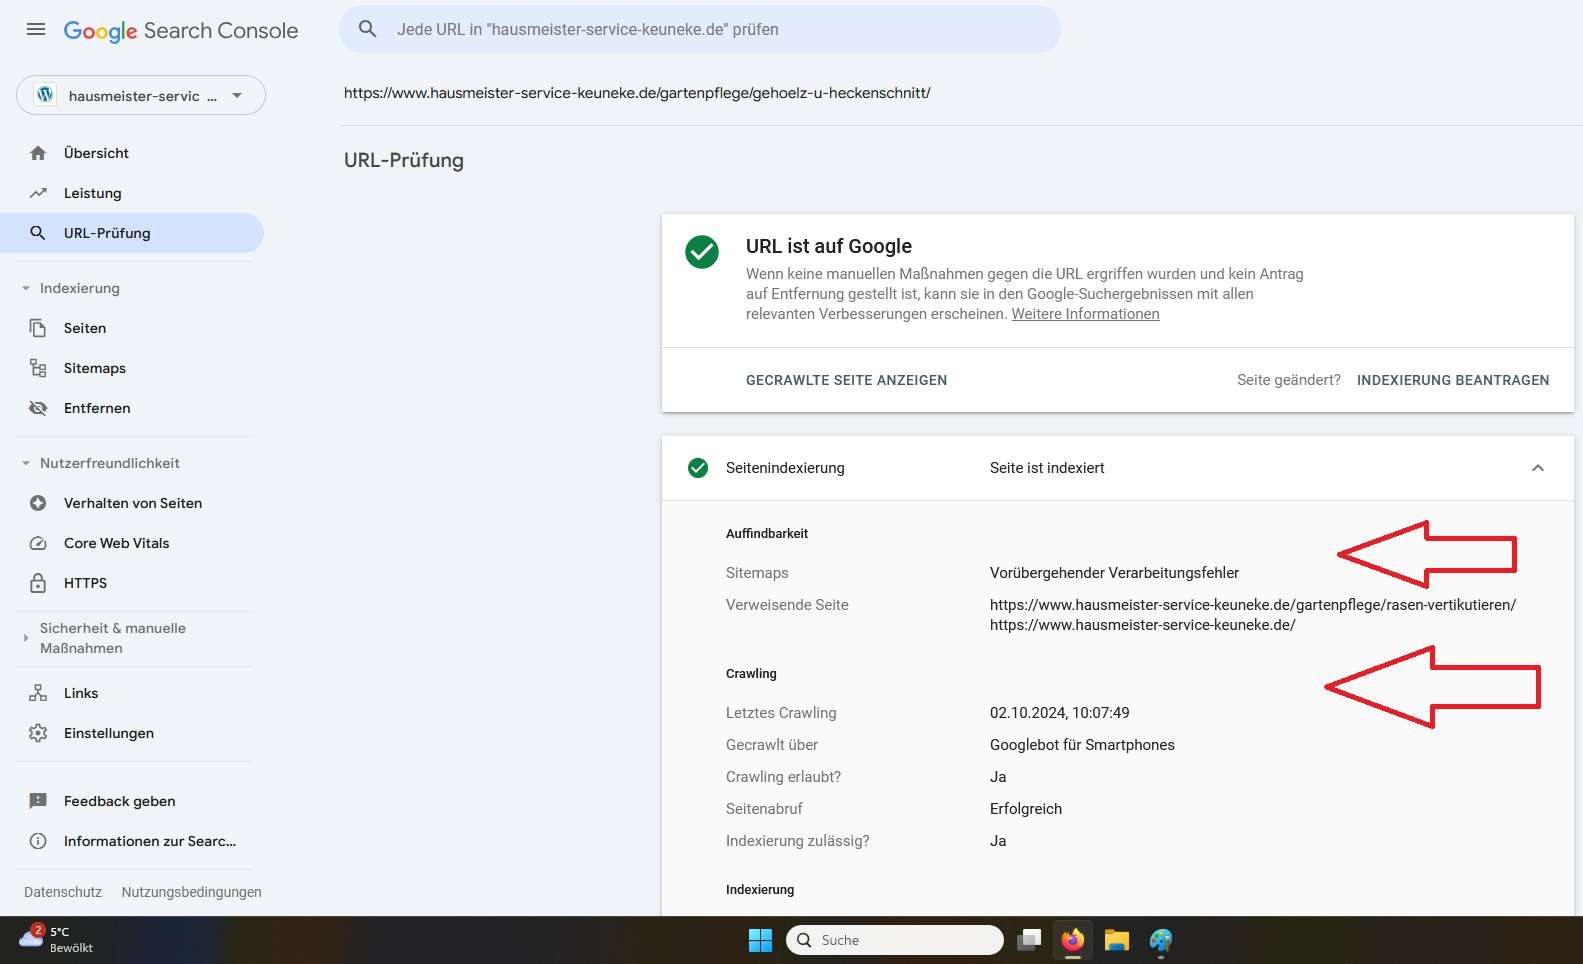This screenshot has height=964, width=1583.
Task: Click INDEXIERUNG BEANTRAGEN button
Action: tap(1453, 380)
